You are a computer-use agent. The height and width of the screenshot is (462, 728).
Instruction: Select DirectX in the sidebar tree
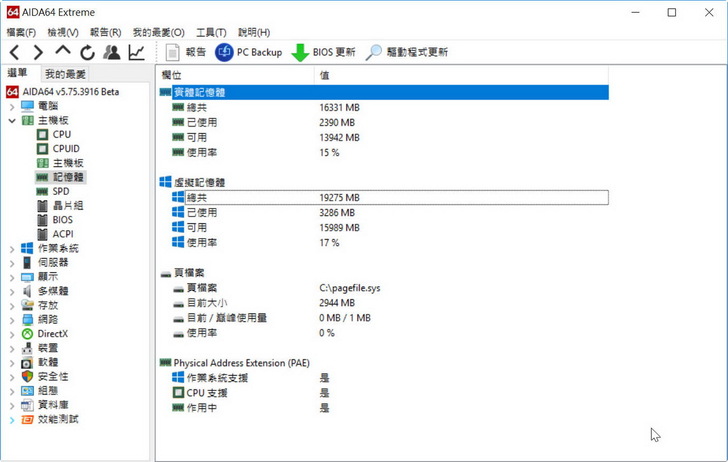click(52, 333)
